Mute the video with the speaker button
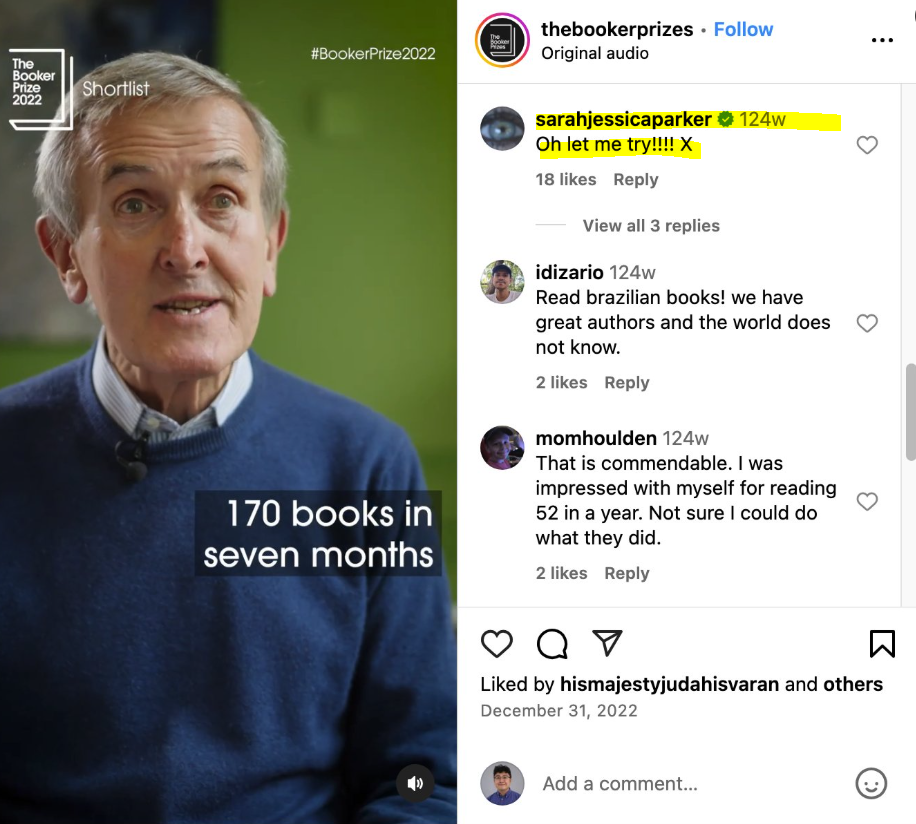 415,783
